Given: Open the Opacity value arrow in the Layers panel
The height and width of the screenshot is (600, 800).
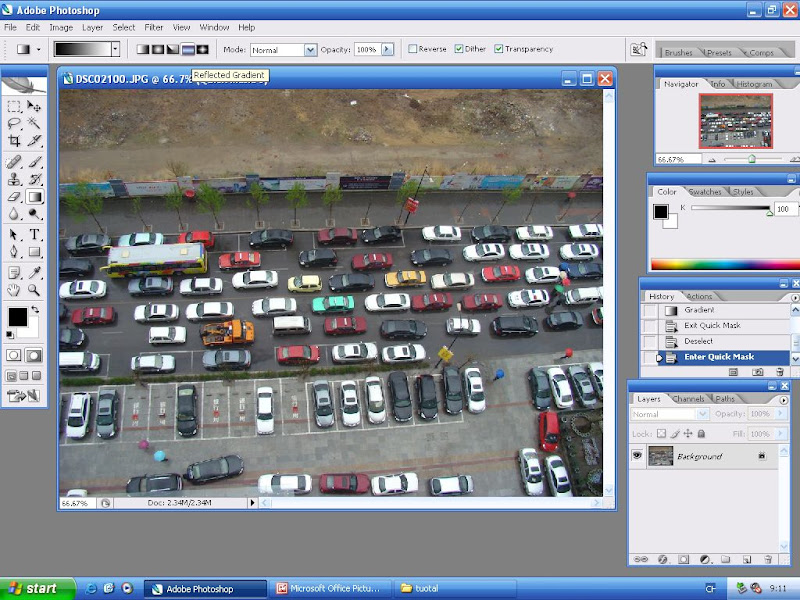Looking at the screenshot, I should (x=781, y=413).
